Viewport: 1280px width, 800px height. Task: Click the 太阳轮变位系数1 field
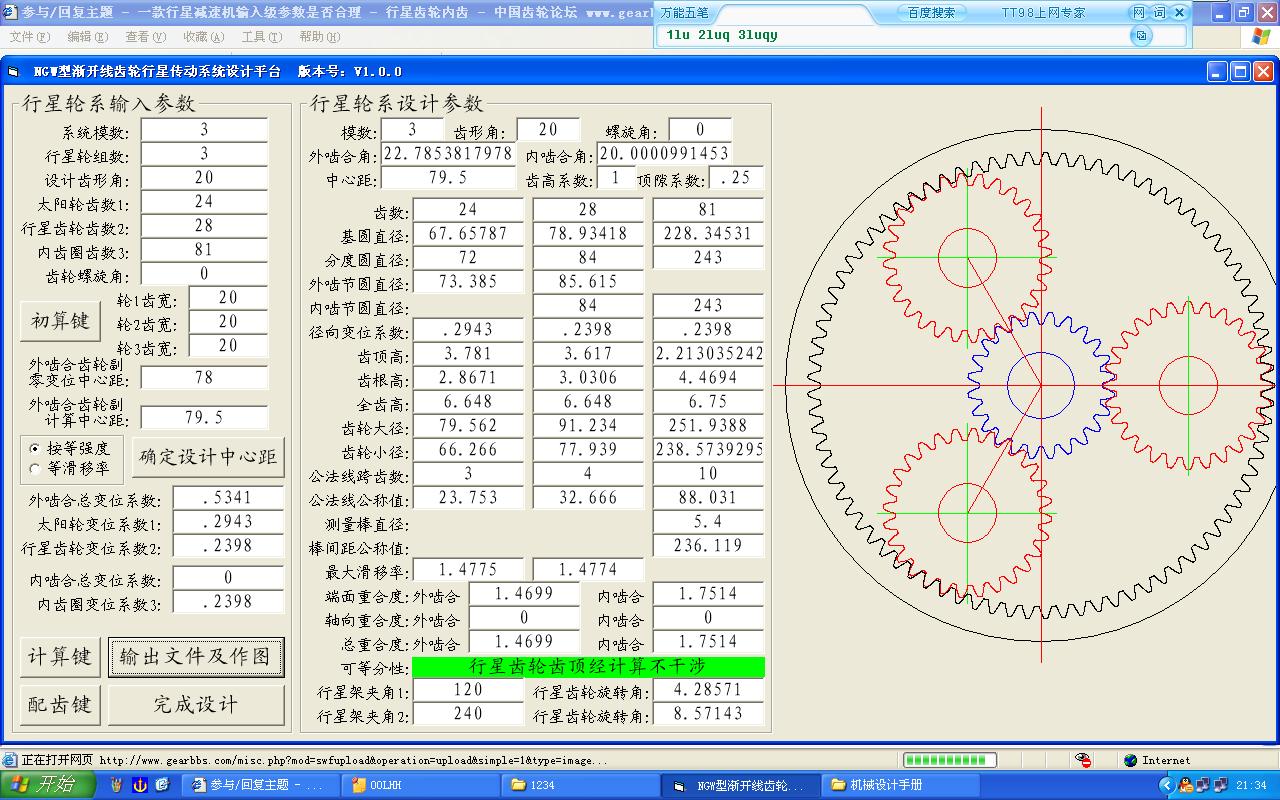pyautogui.click(x=228, y=522)
